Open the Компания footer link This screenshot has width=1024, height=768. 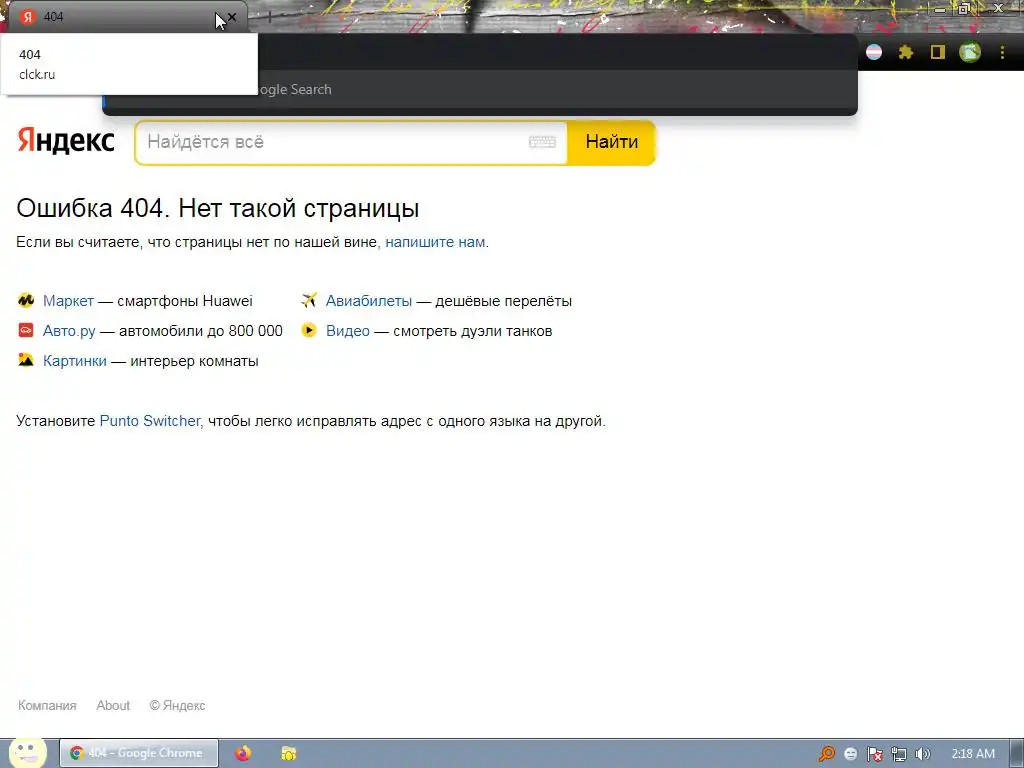tap(47, 705)
